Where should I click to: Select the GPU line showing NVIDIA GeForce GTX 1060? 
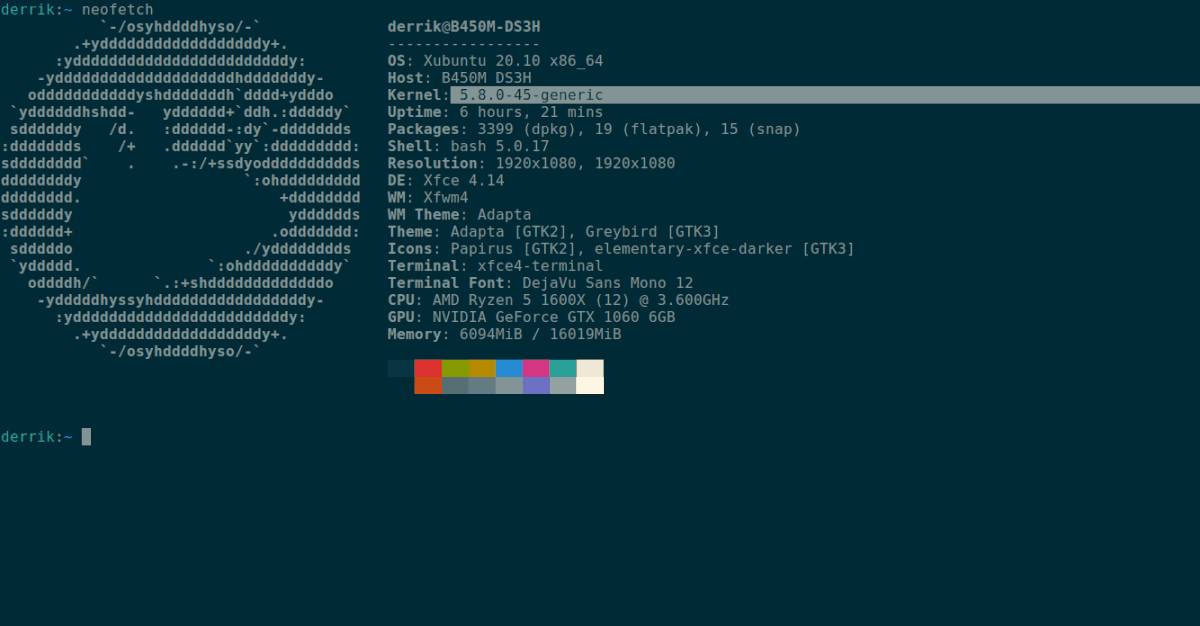[530, 317]
